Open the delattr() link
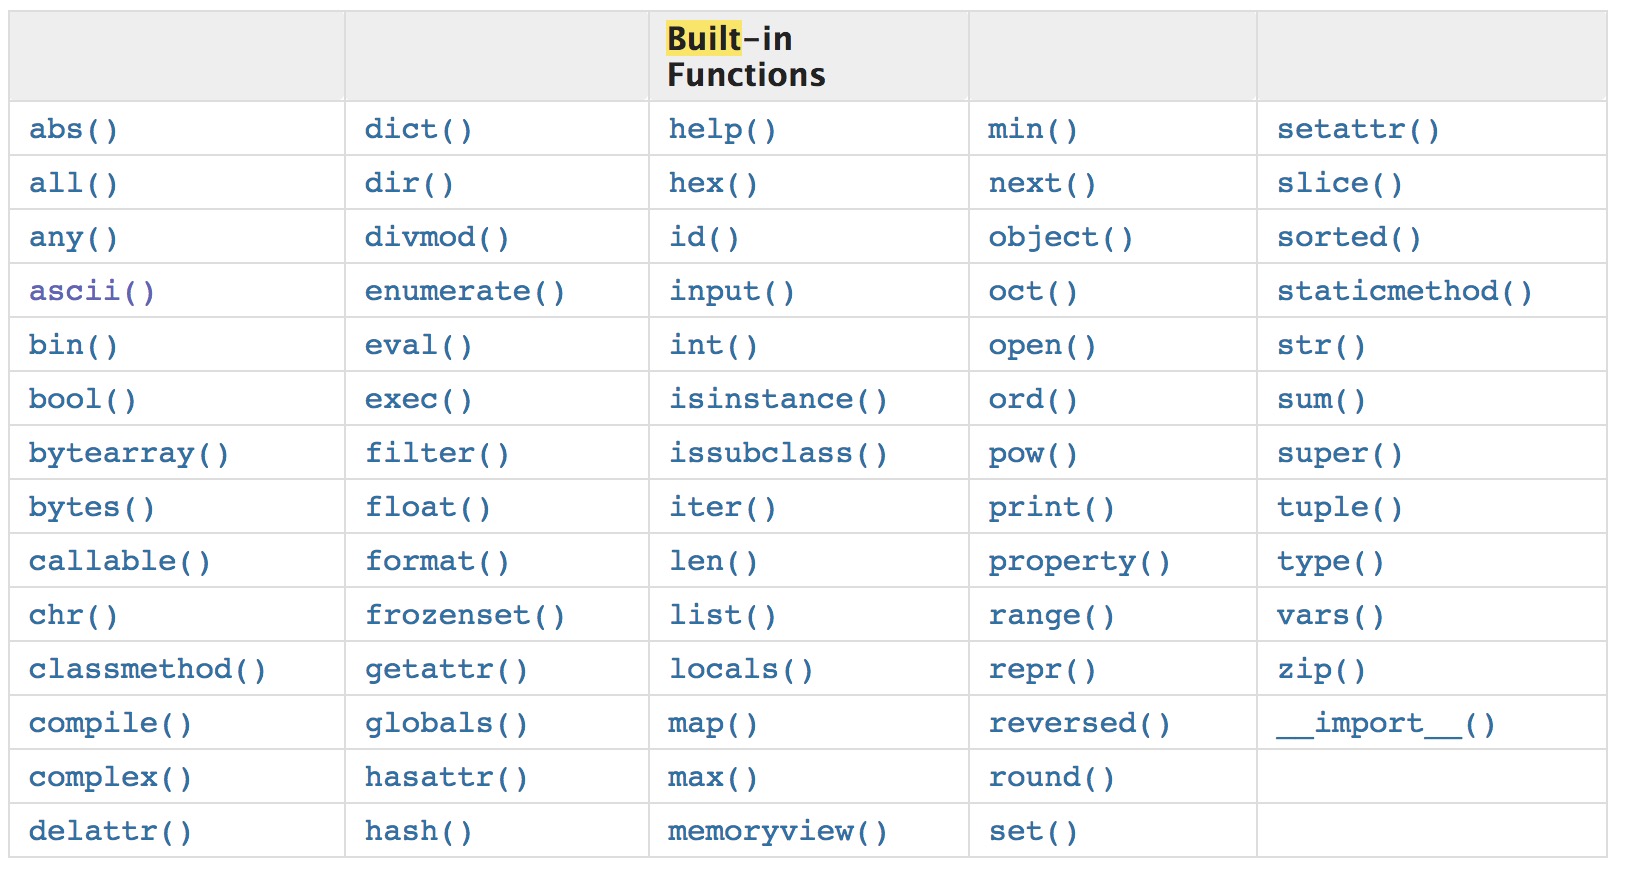The image size is (1638, 872). click(110, 831)
